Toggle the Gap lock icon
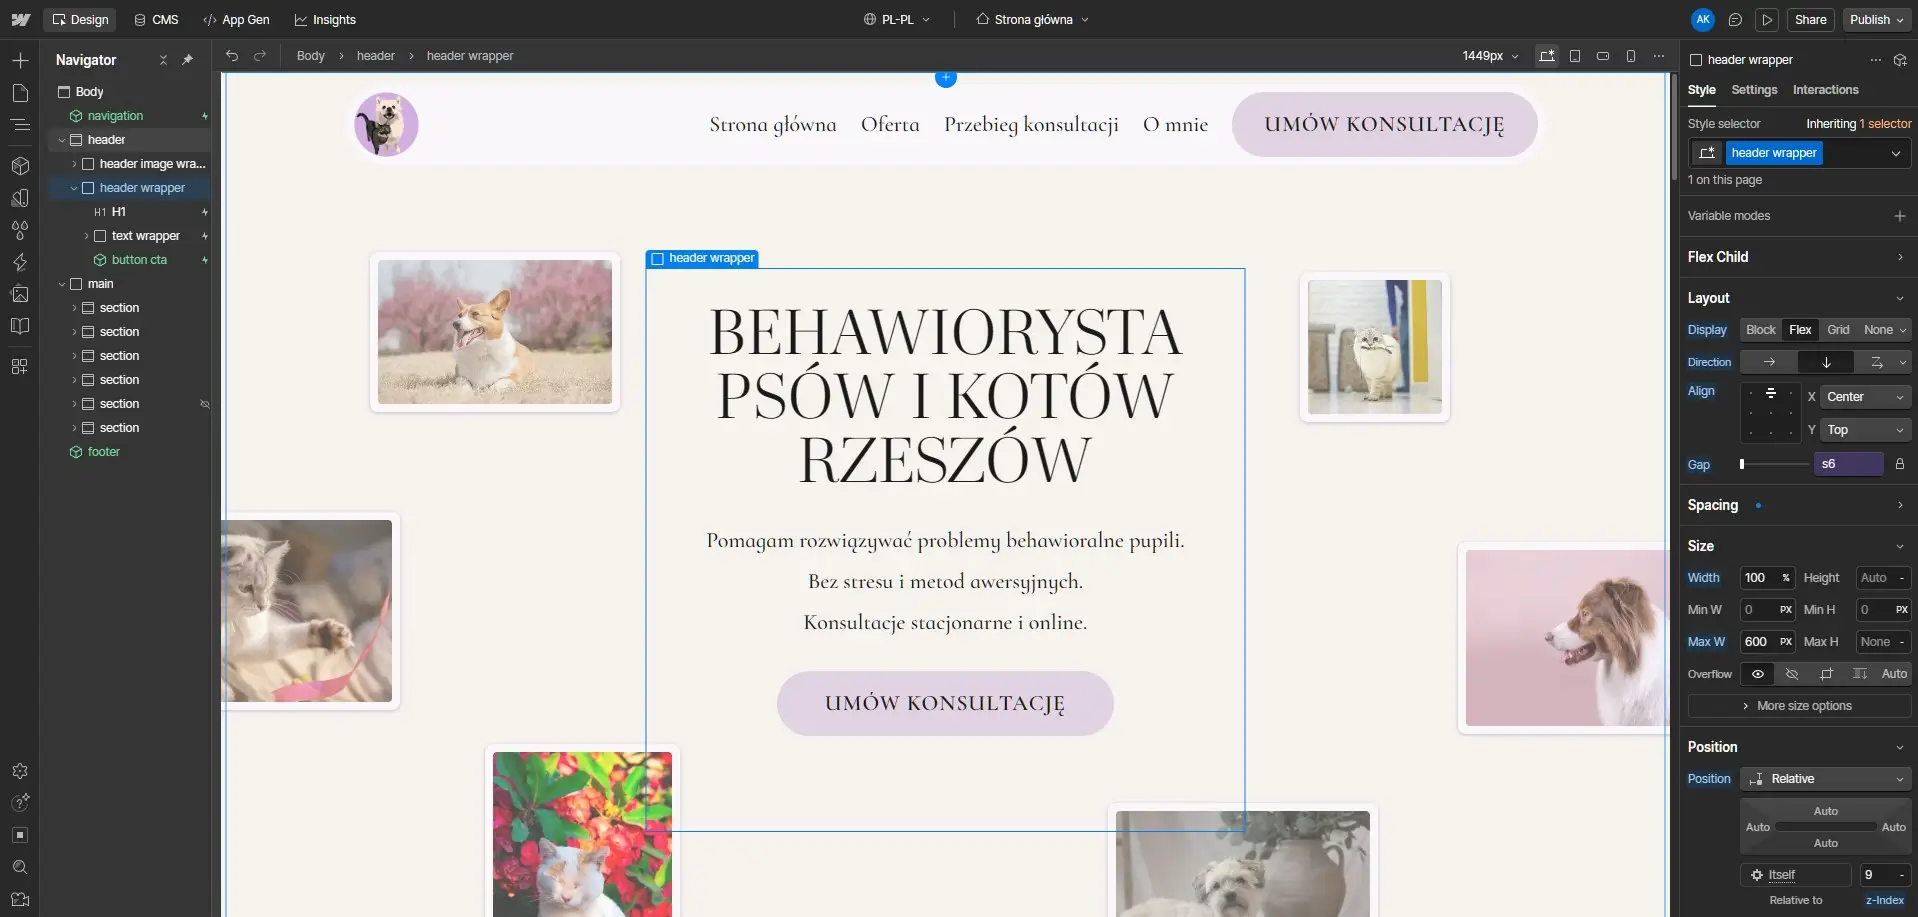Screen dimensions: 1918x917 [1899, 464]
